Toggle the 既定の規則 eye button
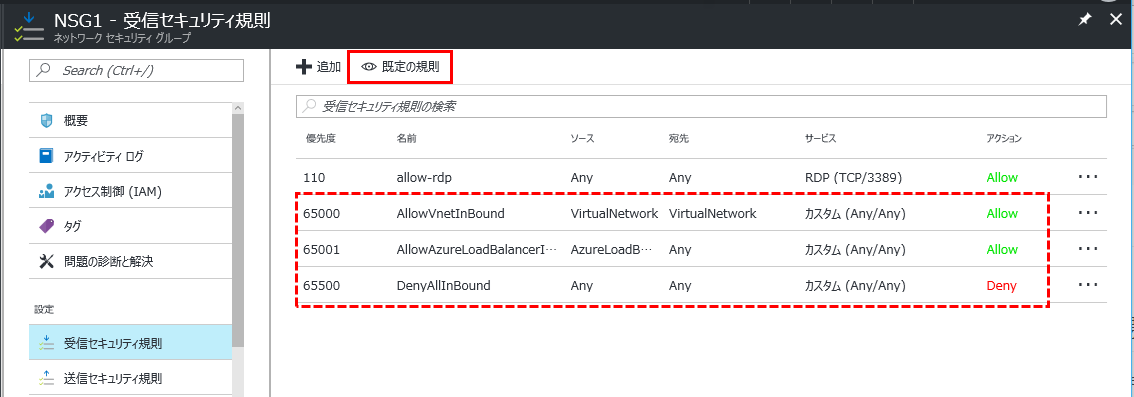The image size is (1134, 397). pos(401,67)
